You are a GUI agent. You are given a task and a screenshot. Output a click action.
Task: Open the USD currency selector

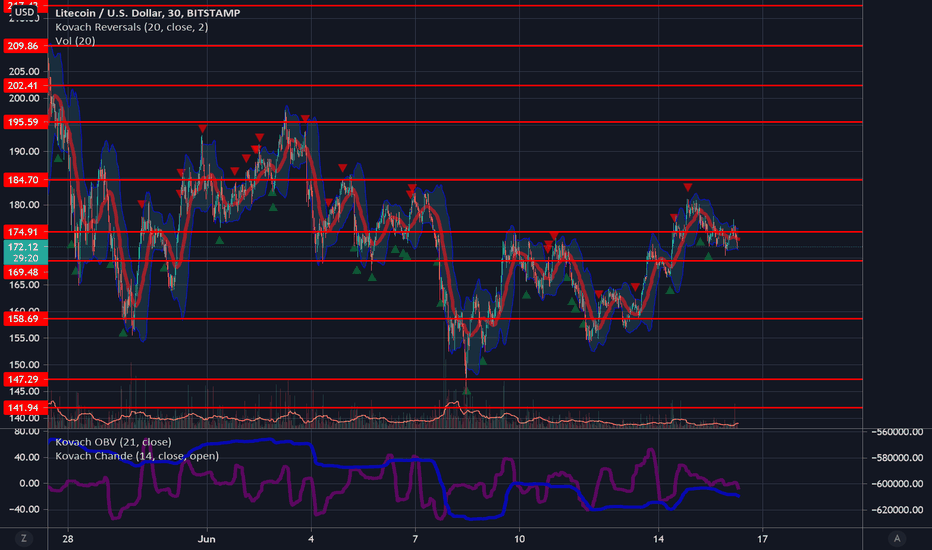24,12
